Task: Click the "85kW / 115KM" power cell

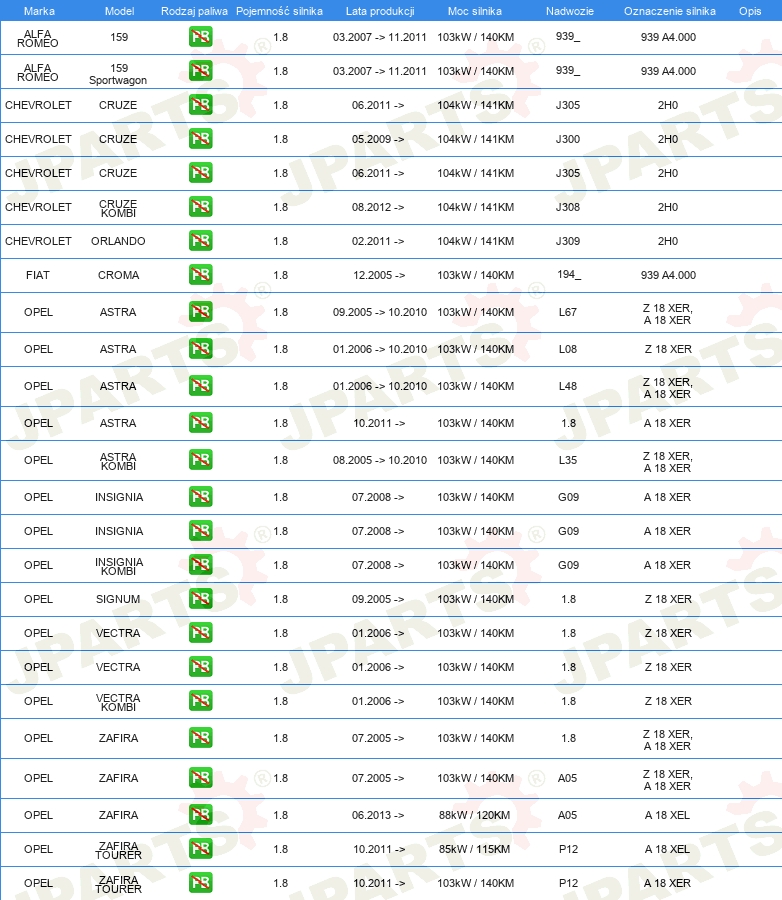Action: click(x=475, y=849)
